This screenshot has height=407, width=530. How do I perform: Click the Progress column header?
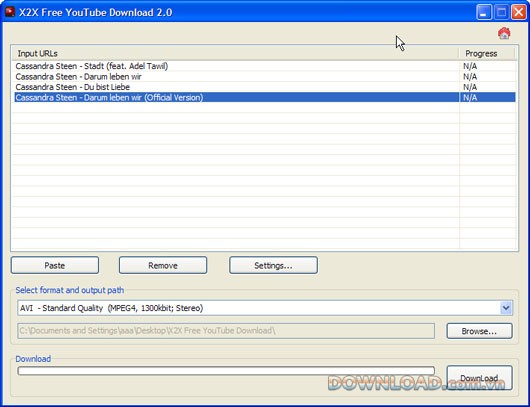[487, 53]
